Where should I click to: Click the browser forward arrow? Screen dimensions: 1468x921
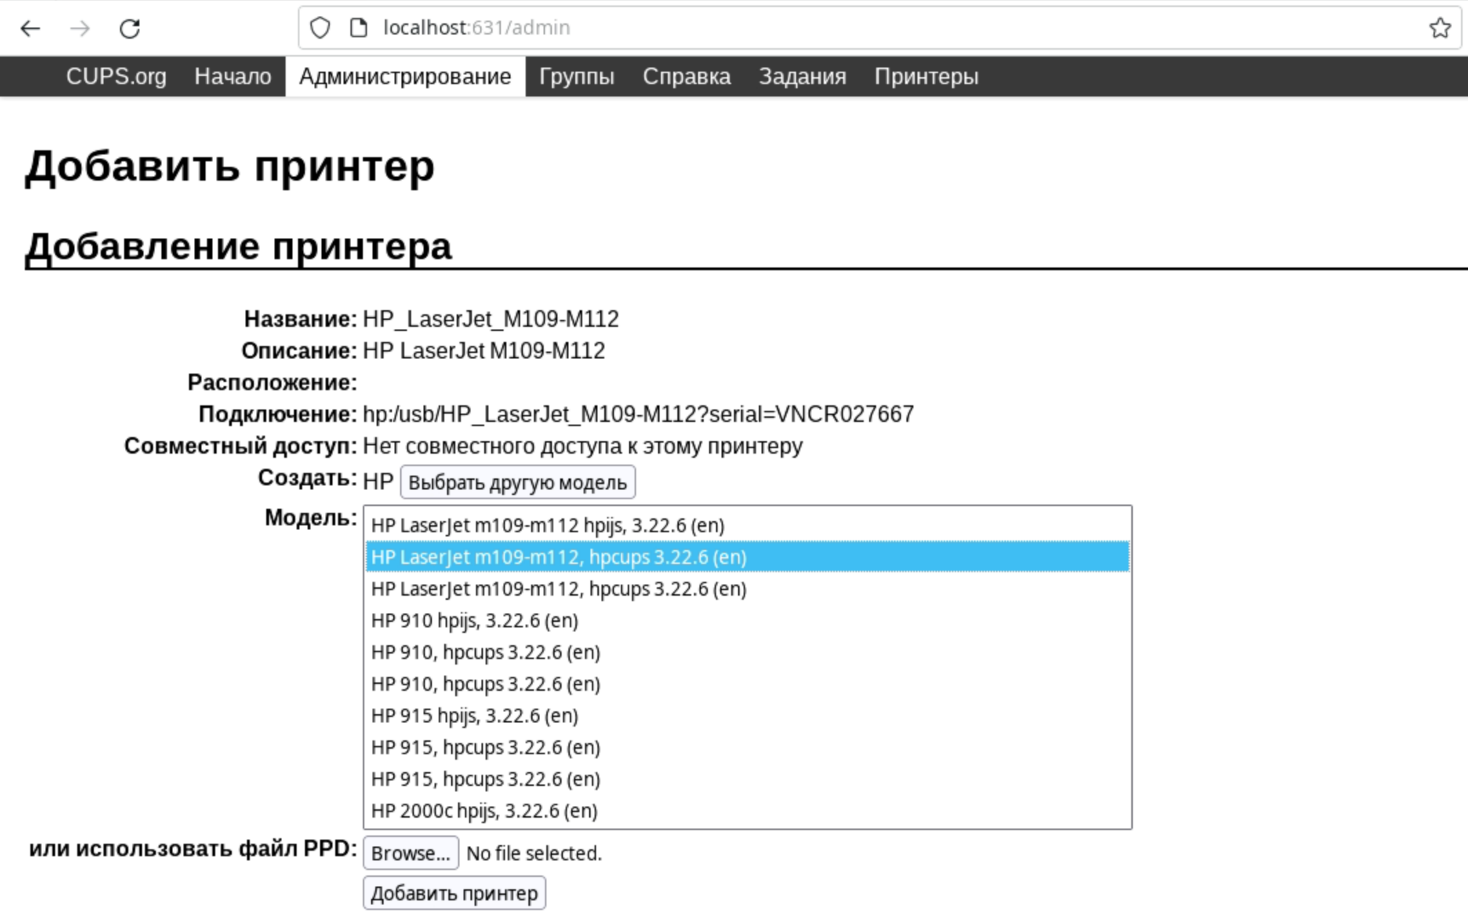pyautogui.click(x=80, y=28)
